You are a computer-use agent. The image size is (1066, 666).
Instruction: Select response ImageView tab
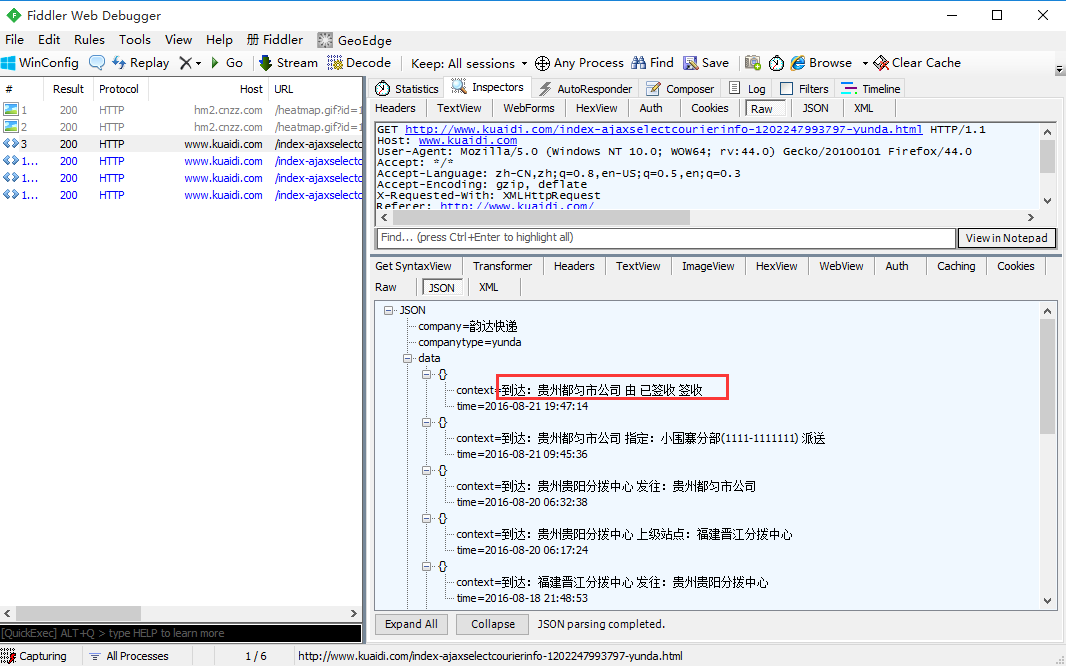pyautogui.click(x=708, y=266)
